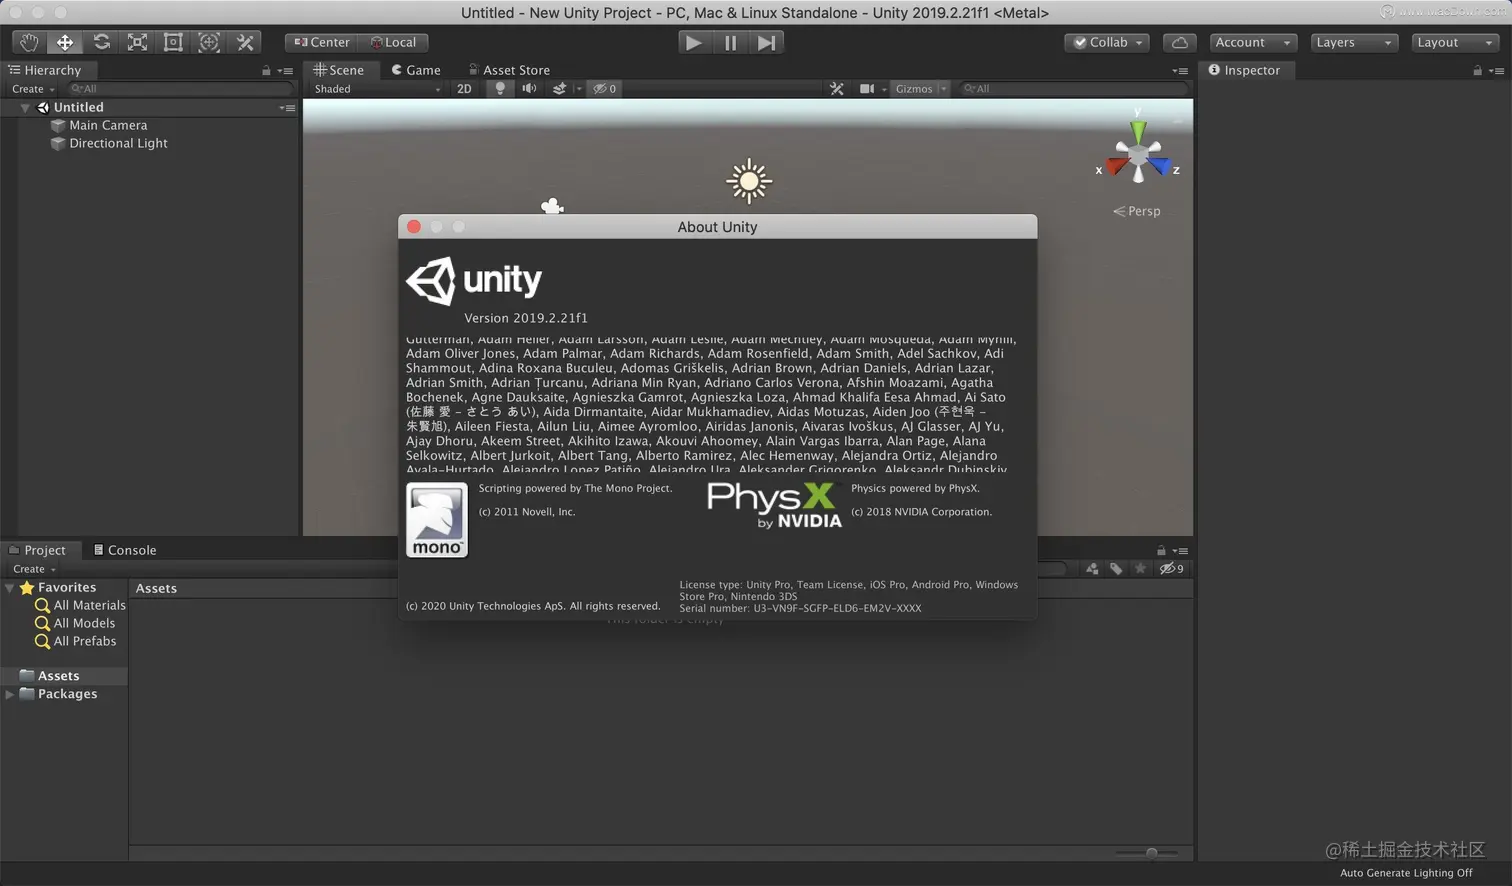The width and height of the screenshot is (1512, 886).
Task: Open the Gizmos dropdown
Action: [x=920, y=89]
